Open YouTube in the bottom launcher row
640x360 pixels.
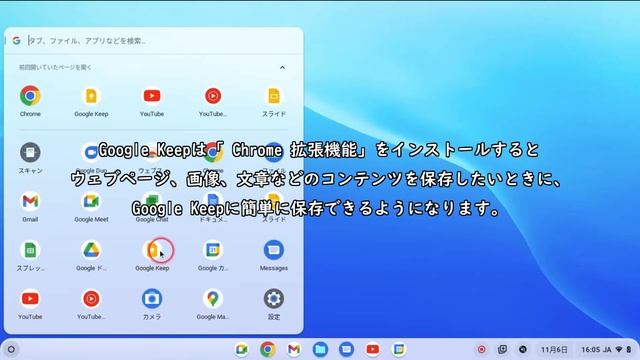[30, 299]
